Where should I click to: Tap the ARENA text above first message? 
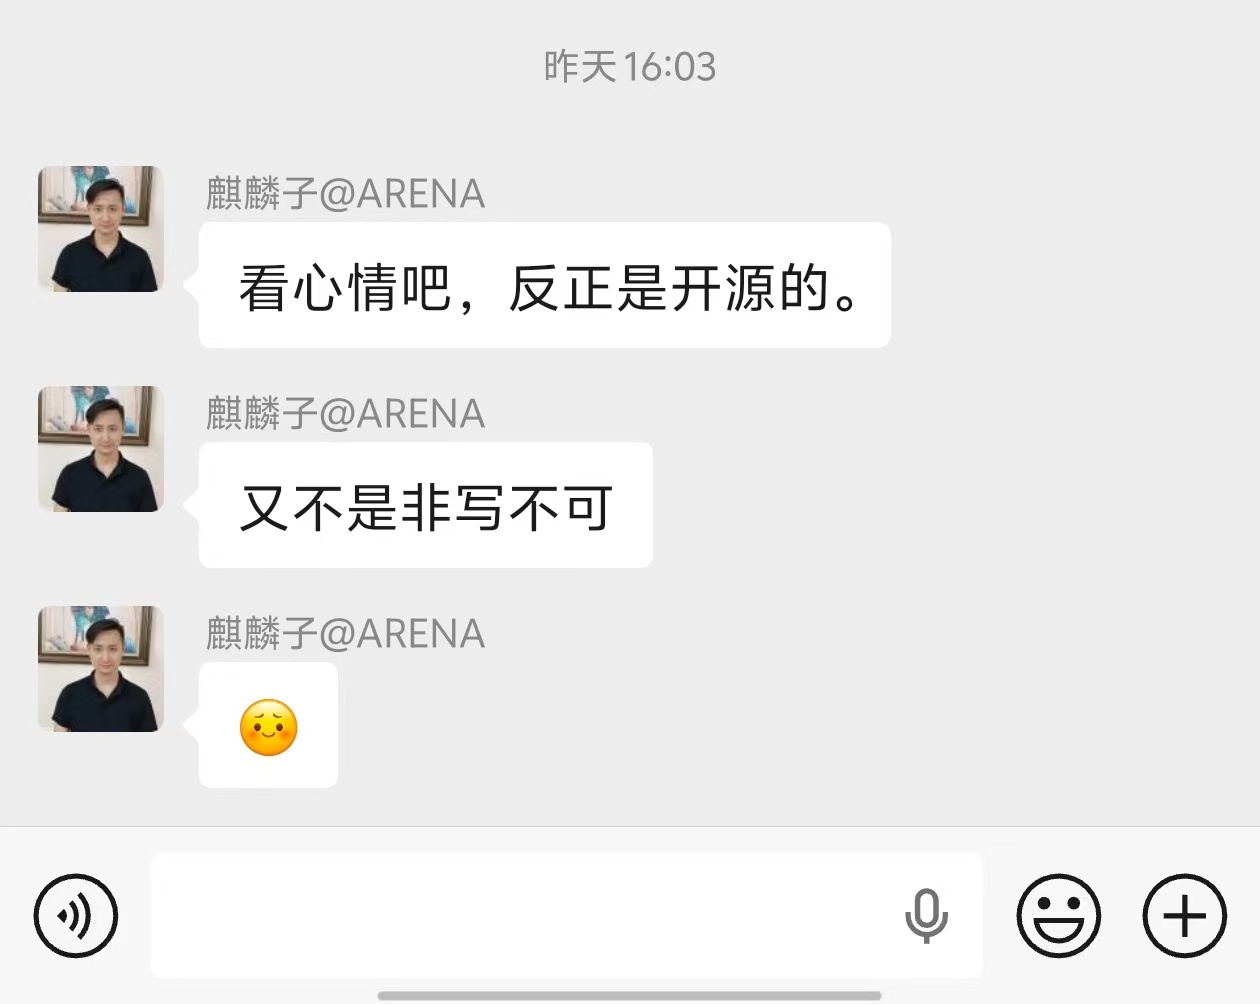pyautogui.click(x=420, y=194)
